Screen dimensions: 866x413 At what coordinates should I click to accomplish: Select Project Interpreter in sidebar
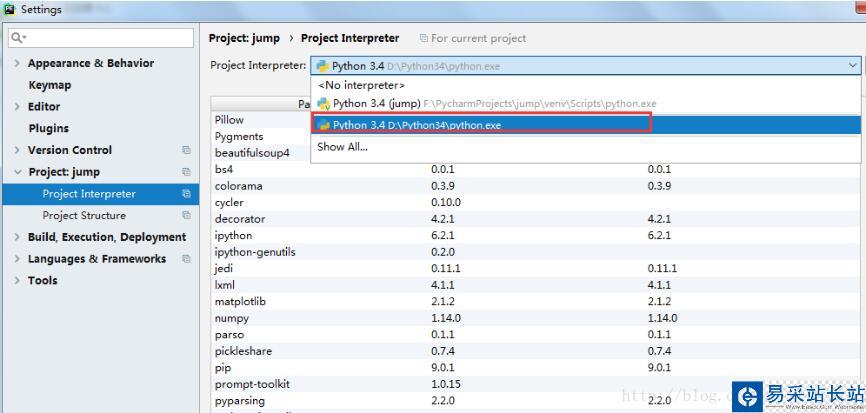click(x=101, y=194)
